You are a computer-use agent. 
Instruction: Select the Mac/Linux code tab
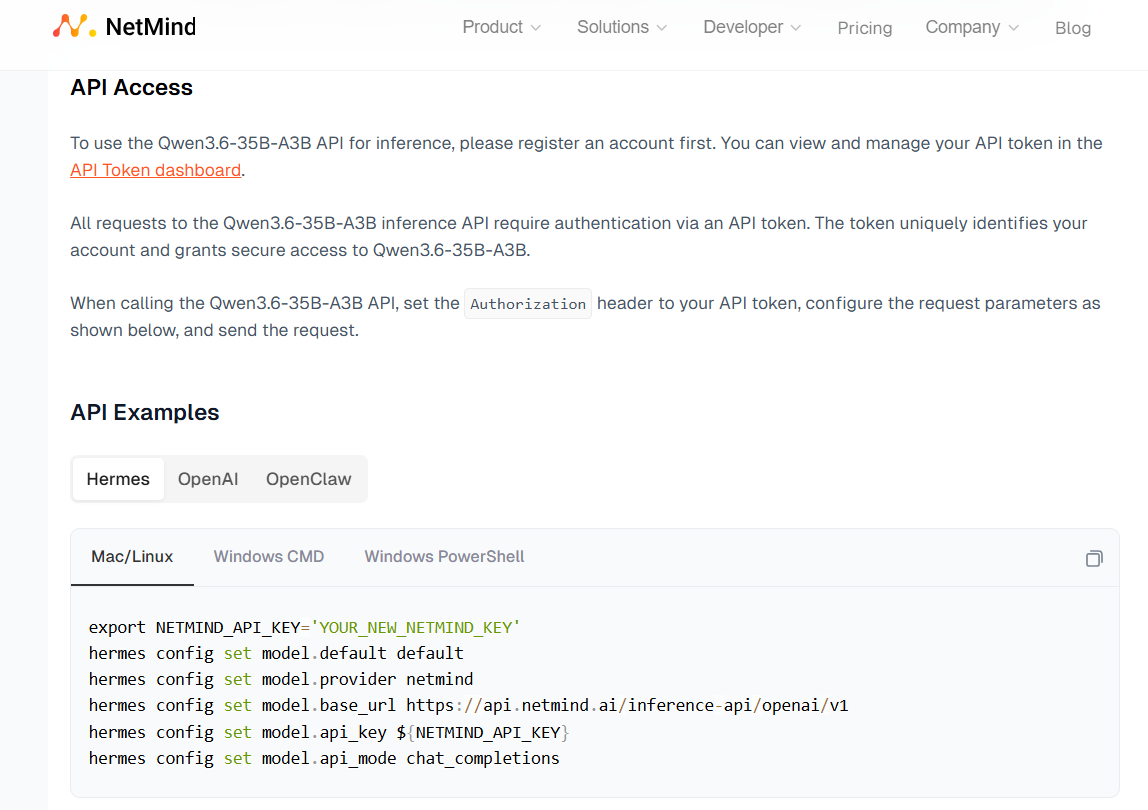click(133, 557)
